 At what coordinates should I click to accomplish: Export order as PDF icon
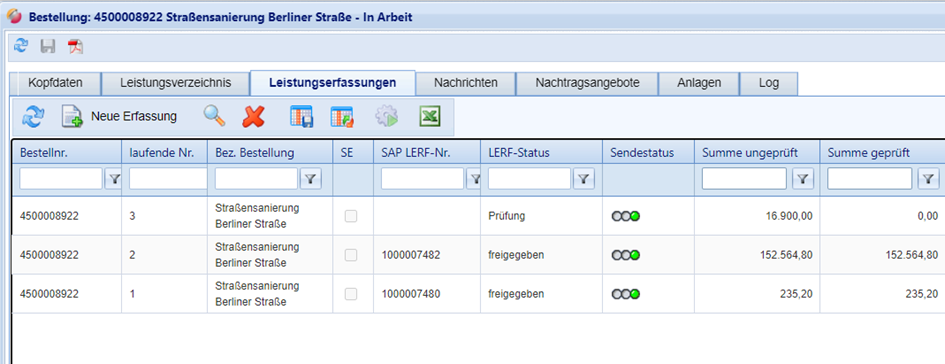point(75,46)
